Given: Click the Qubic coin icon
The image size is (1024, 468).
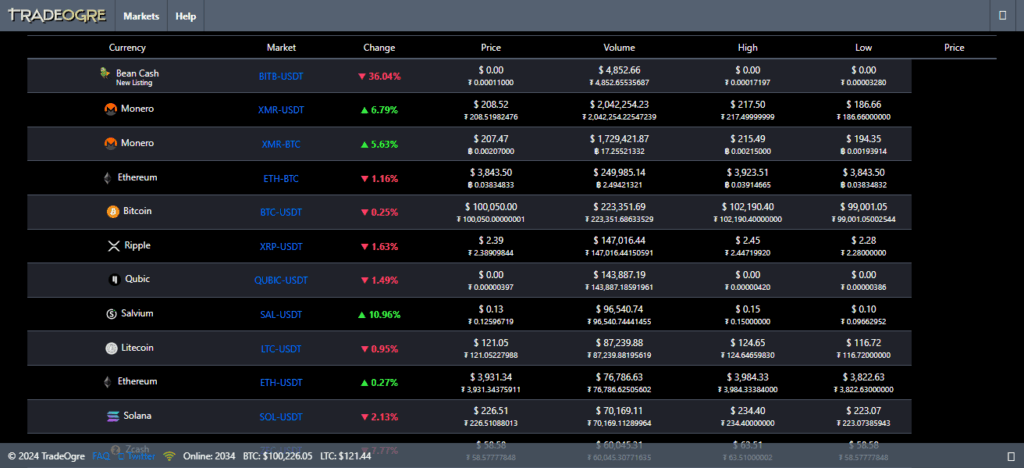Looking at the screenshot, I should (114, 279).
